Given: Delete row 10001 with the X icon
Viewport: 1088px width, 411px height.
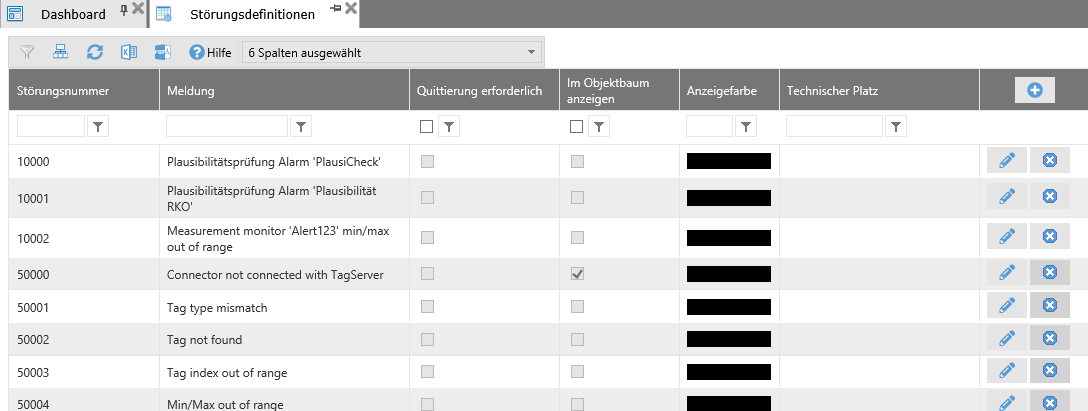Looking at the screenshot, I should pos(1049,198).
